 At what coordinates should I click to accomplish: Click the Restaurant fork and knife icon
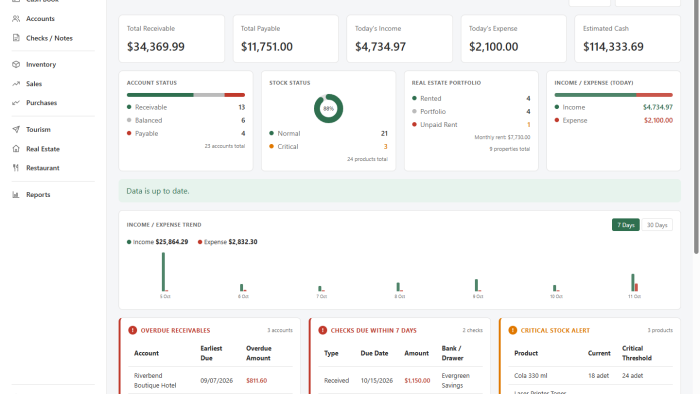(x=16, y=168)
